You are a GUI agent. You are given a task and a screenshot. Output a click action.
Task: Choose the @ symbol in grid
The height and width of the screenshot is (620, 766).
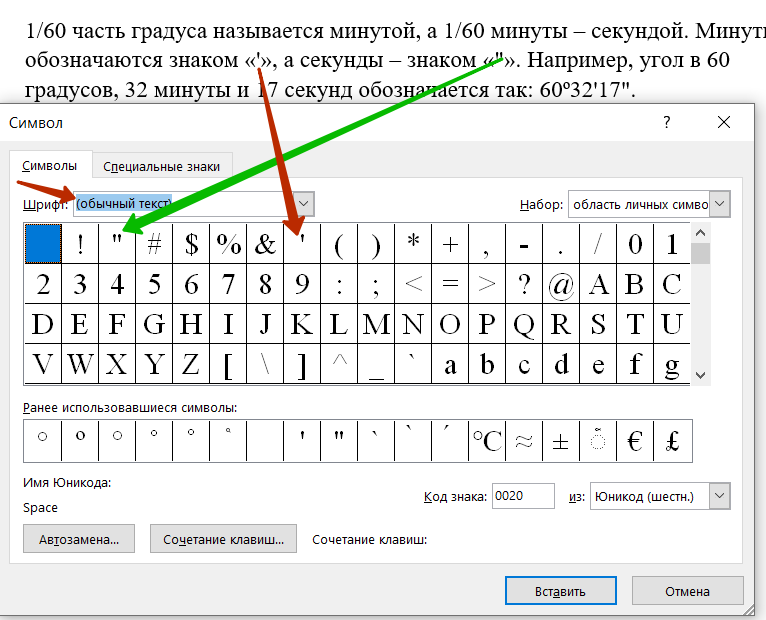click(561, 284)
